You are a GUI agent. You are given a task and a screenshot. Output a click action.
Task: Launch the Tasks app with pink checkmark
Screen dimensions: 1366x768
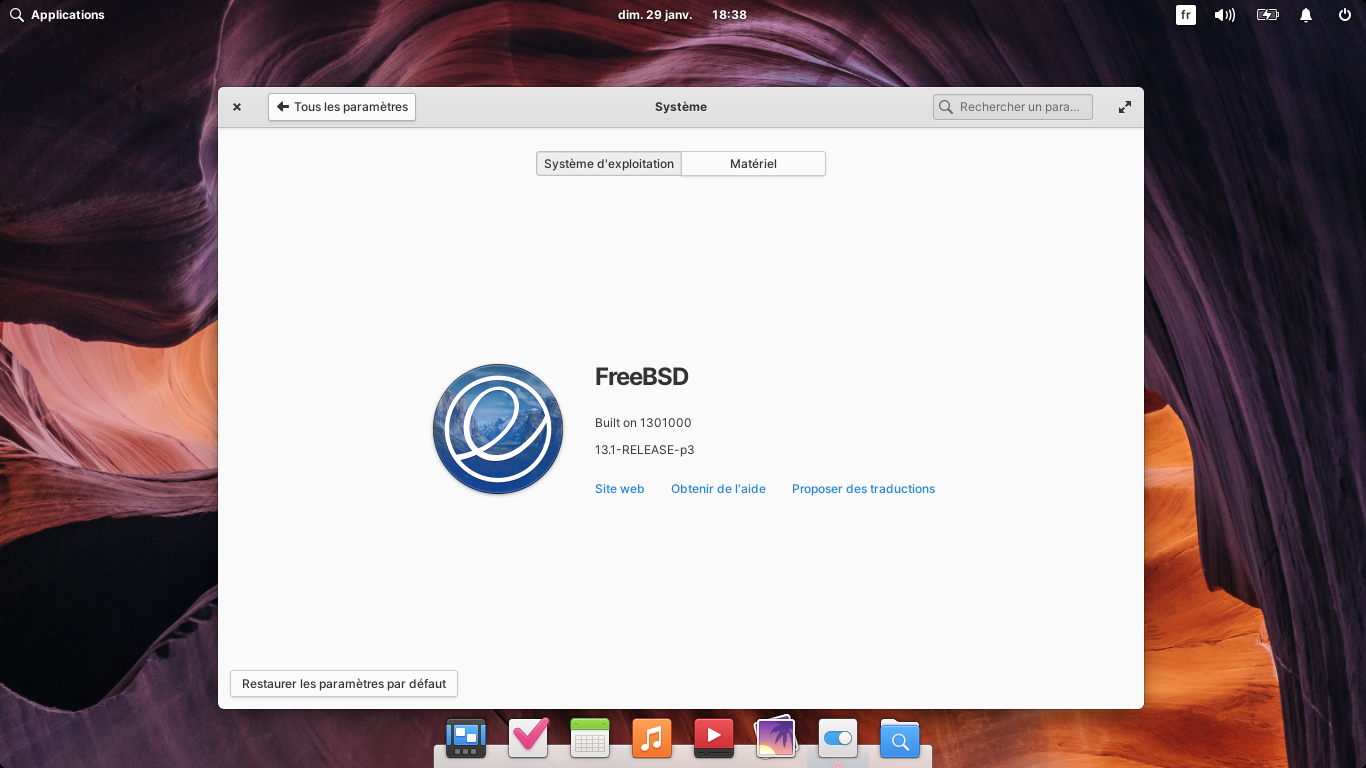(528, 738)
